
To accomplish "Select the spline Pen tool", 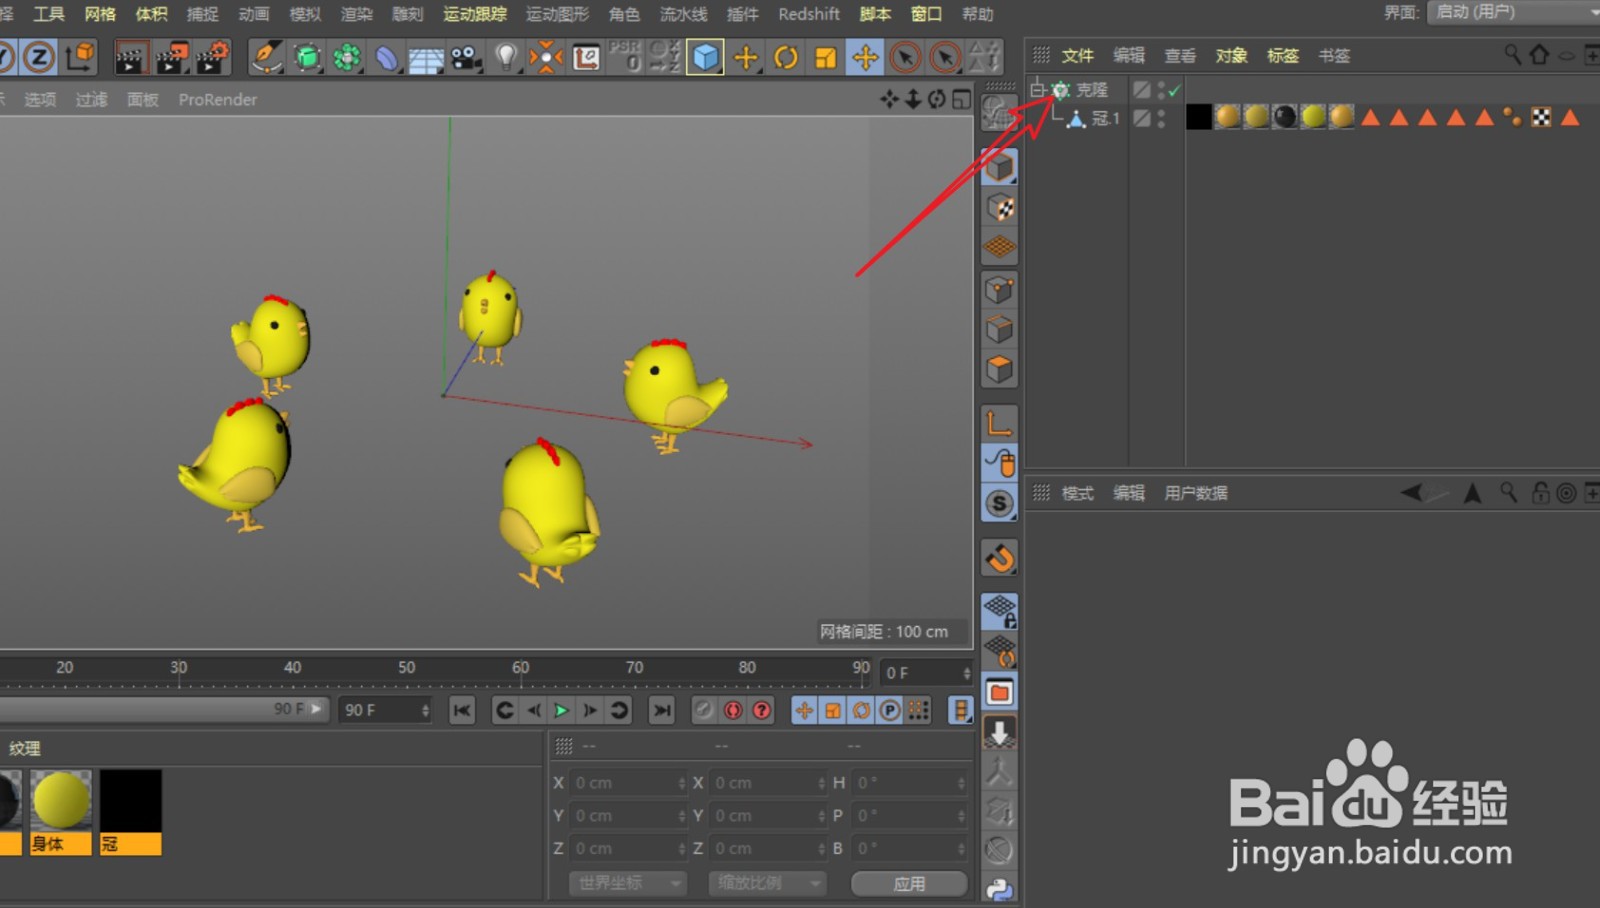I will tap(266, 57).
